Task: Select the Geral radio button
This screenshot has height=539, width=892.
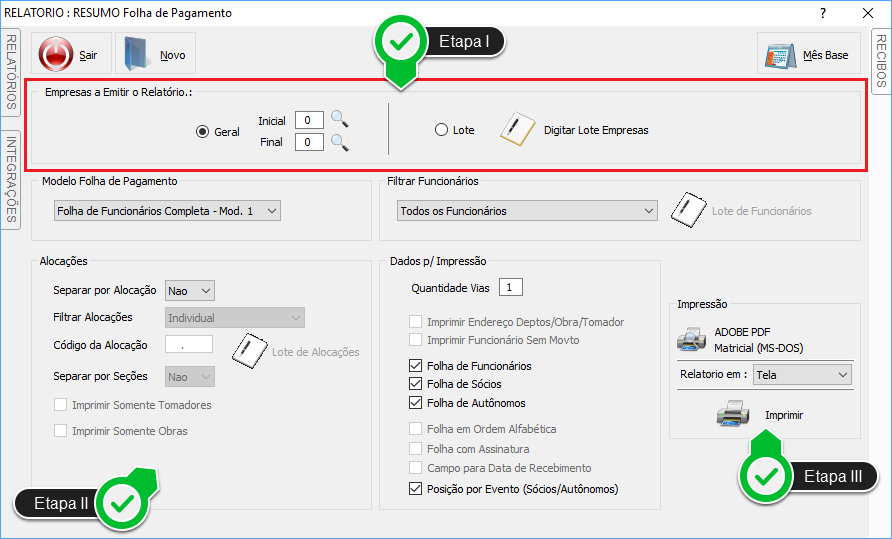Action: pyautogui.click(x=202, y=131)
